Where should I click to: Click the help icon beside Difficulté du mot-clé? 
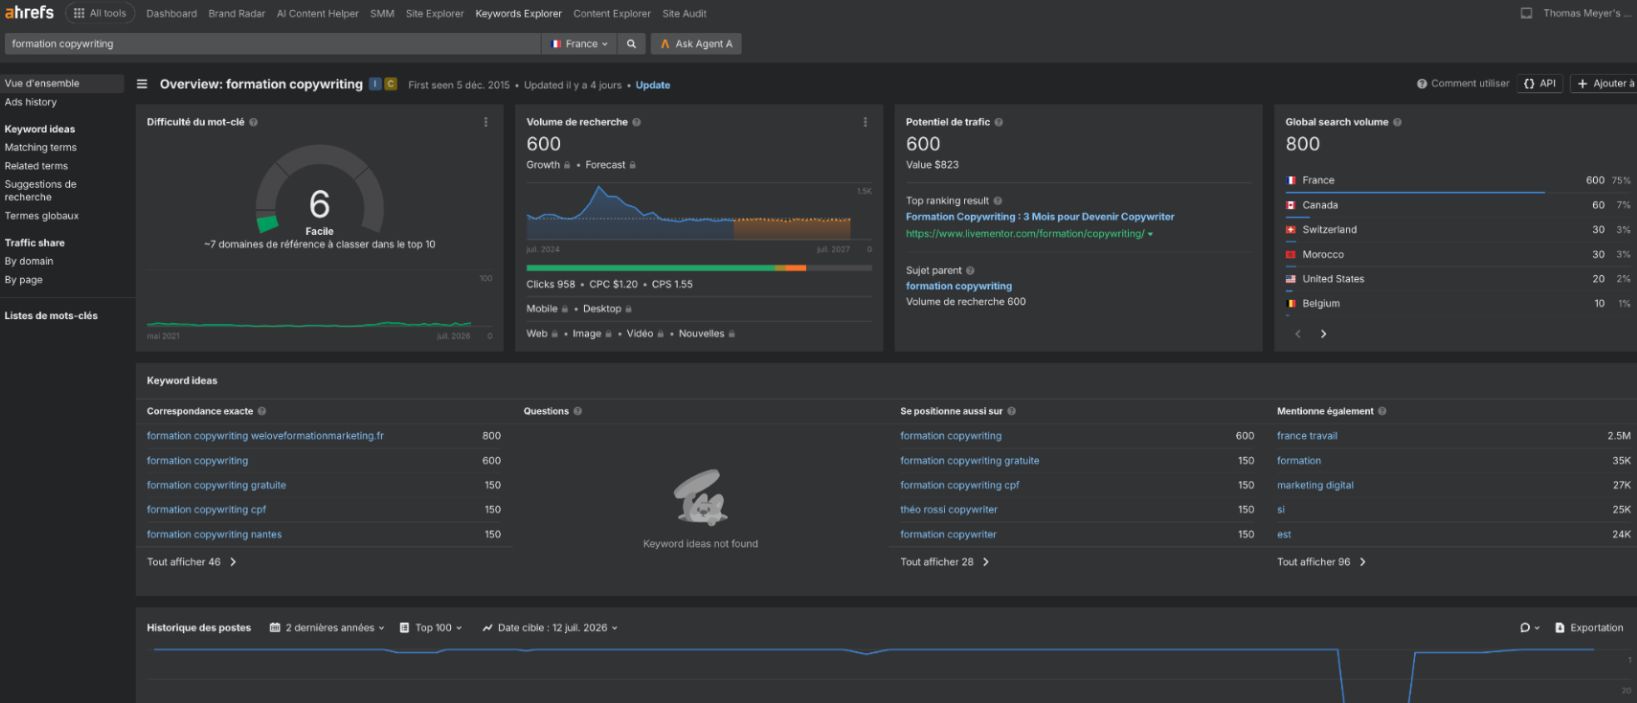point(253,122)
